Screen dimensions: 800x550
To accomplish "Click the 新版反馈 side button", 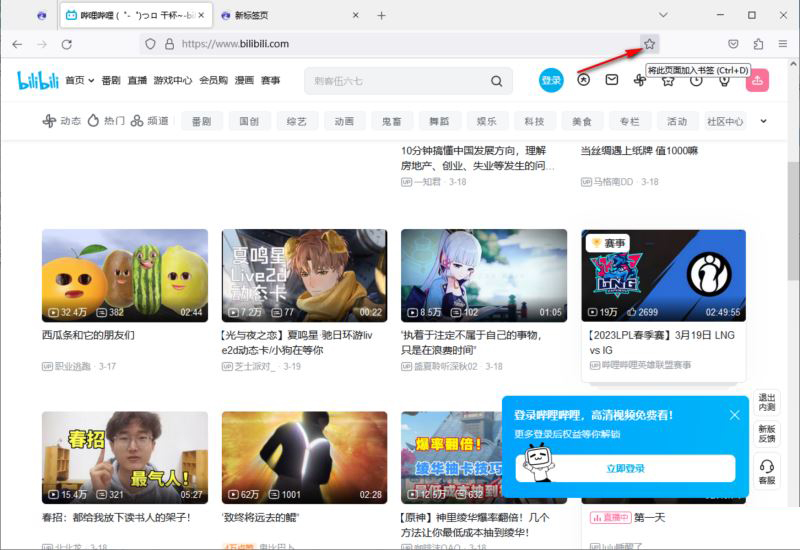I will pyautogui.click(x=766, y=434).
